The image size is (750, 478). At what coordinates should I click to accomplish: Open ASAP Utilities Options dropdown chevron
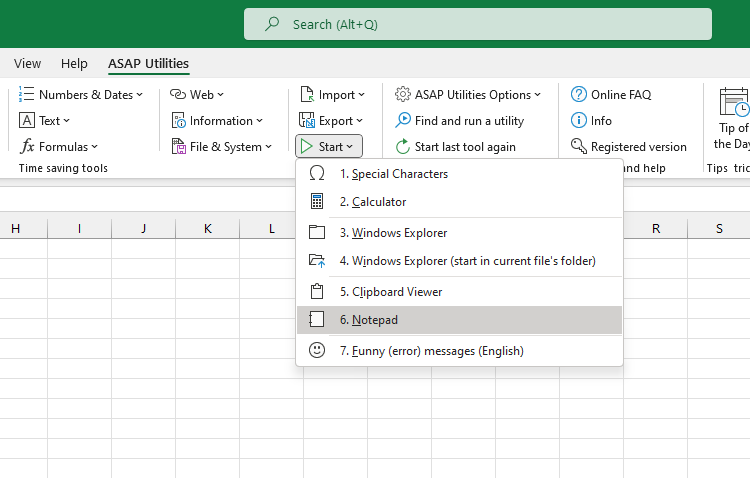click(538, 95)
